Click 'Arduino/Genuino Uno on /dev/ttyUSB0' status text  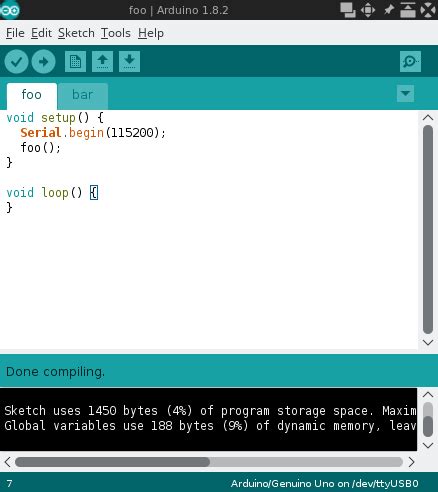click(324, 483)
